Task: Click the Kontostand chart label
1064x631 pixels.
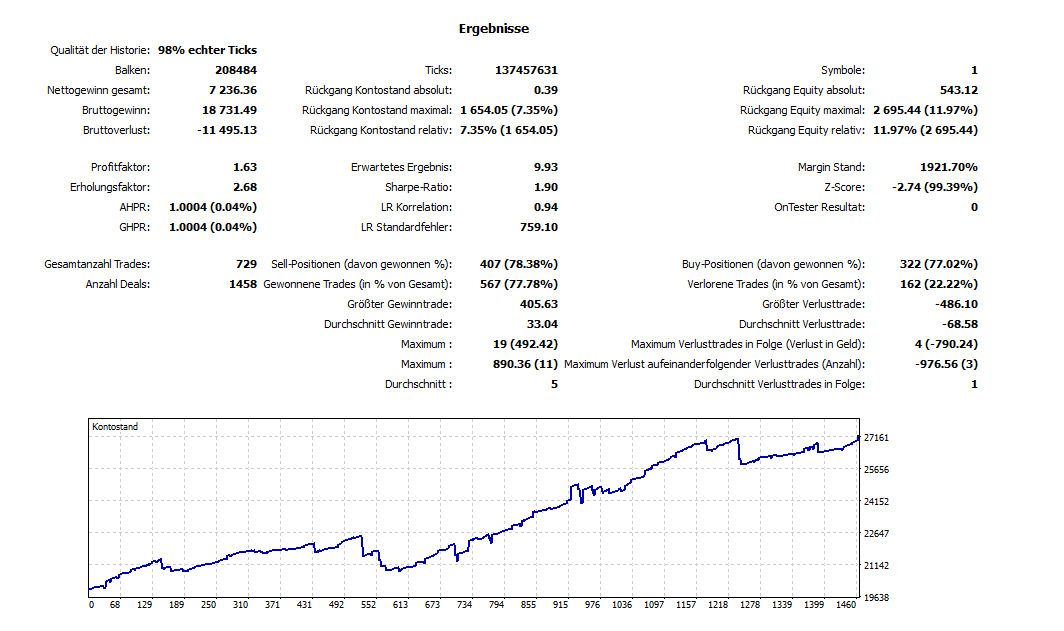Action: (x=115, y=427)
